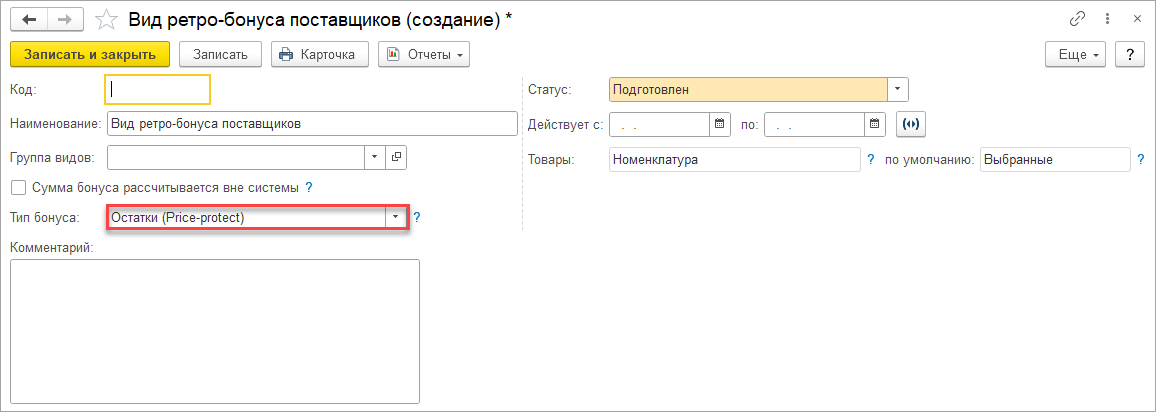
Task: Expand the 'Тип бонуса' dropdown list
Action: (396, 217)
